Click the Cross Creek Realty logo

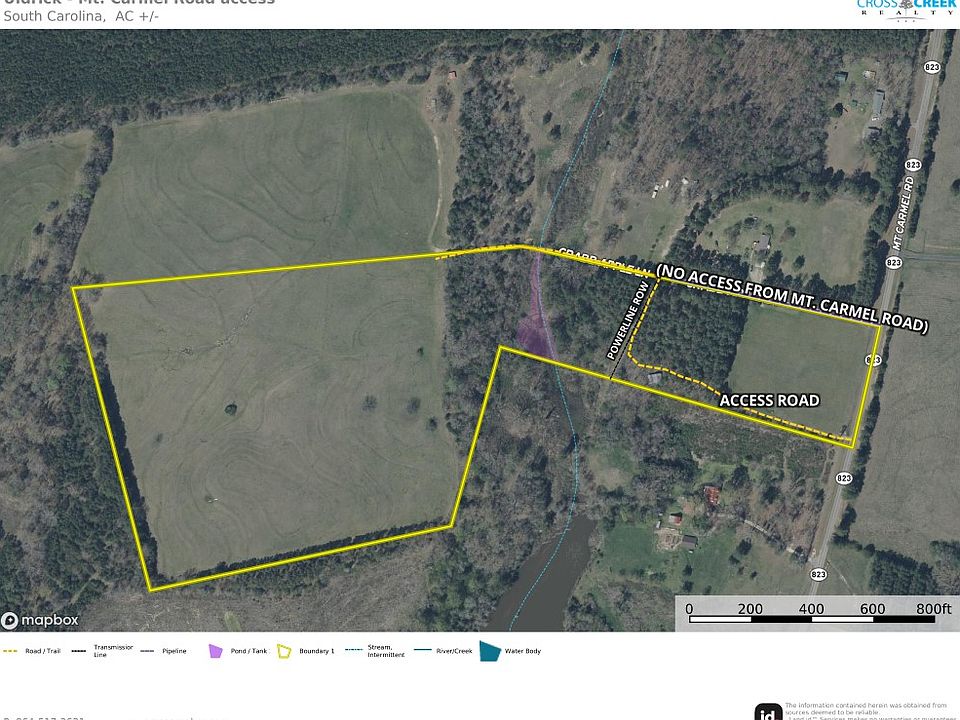tap(906, 9)
